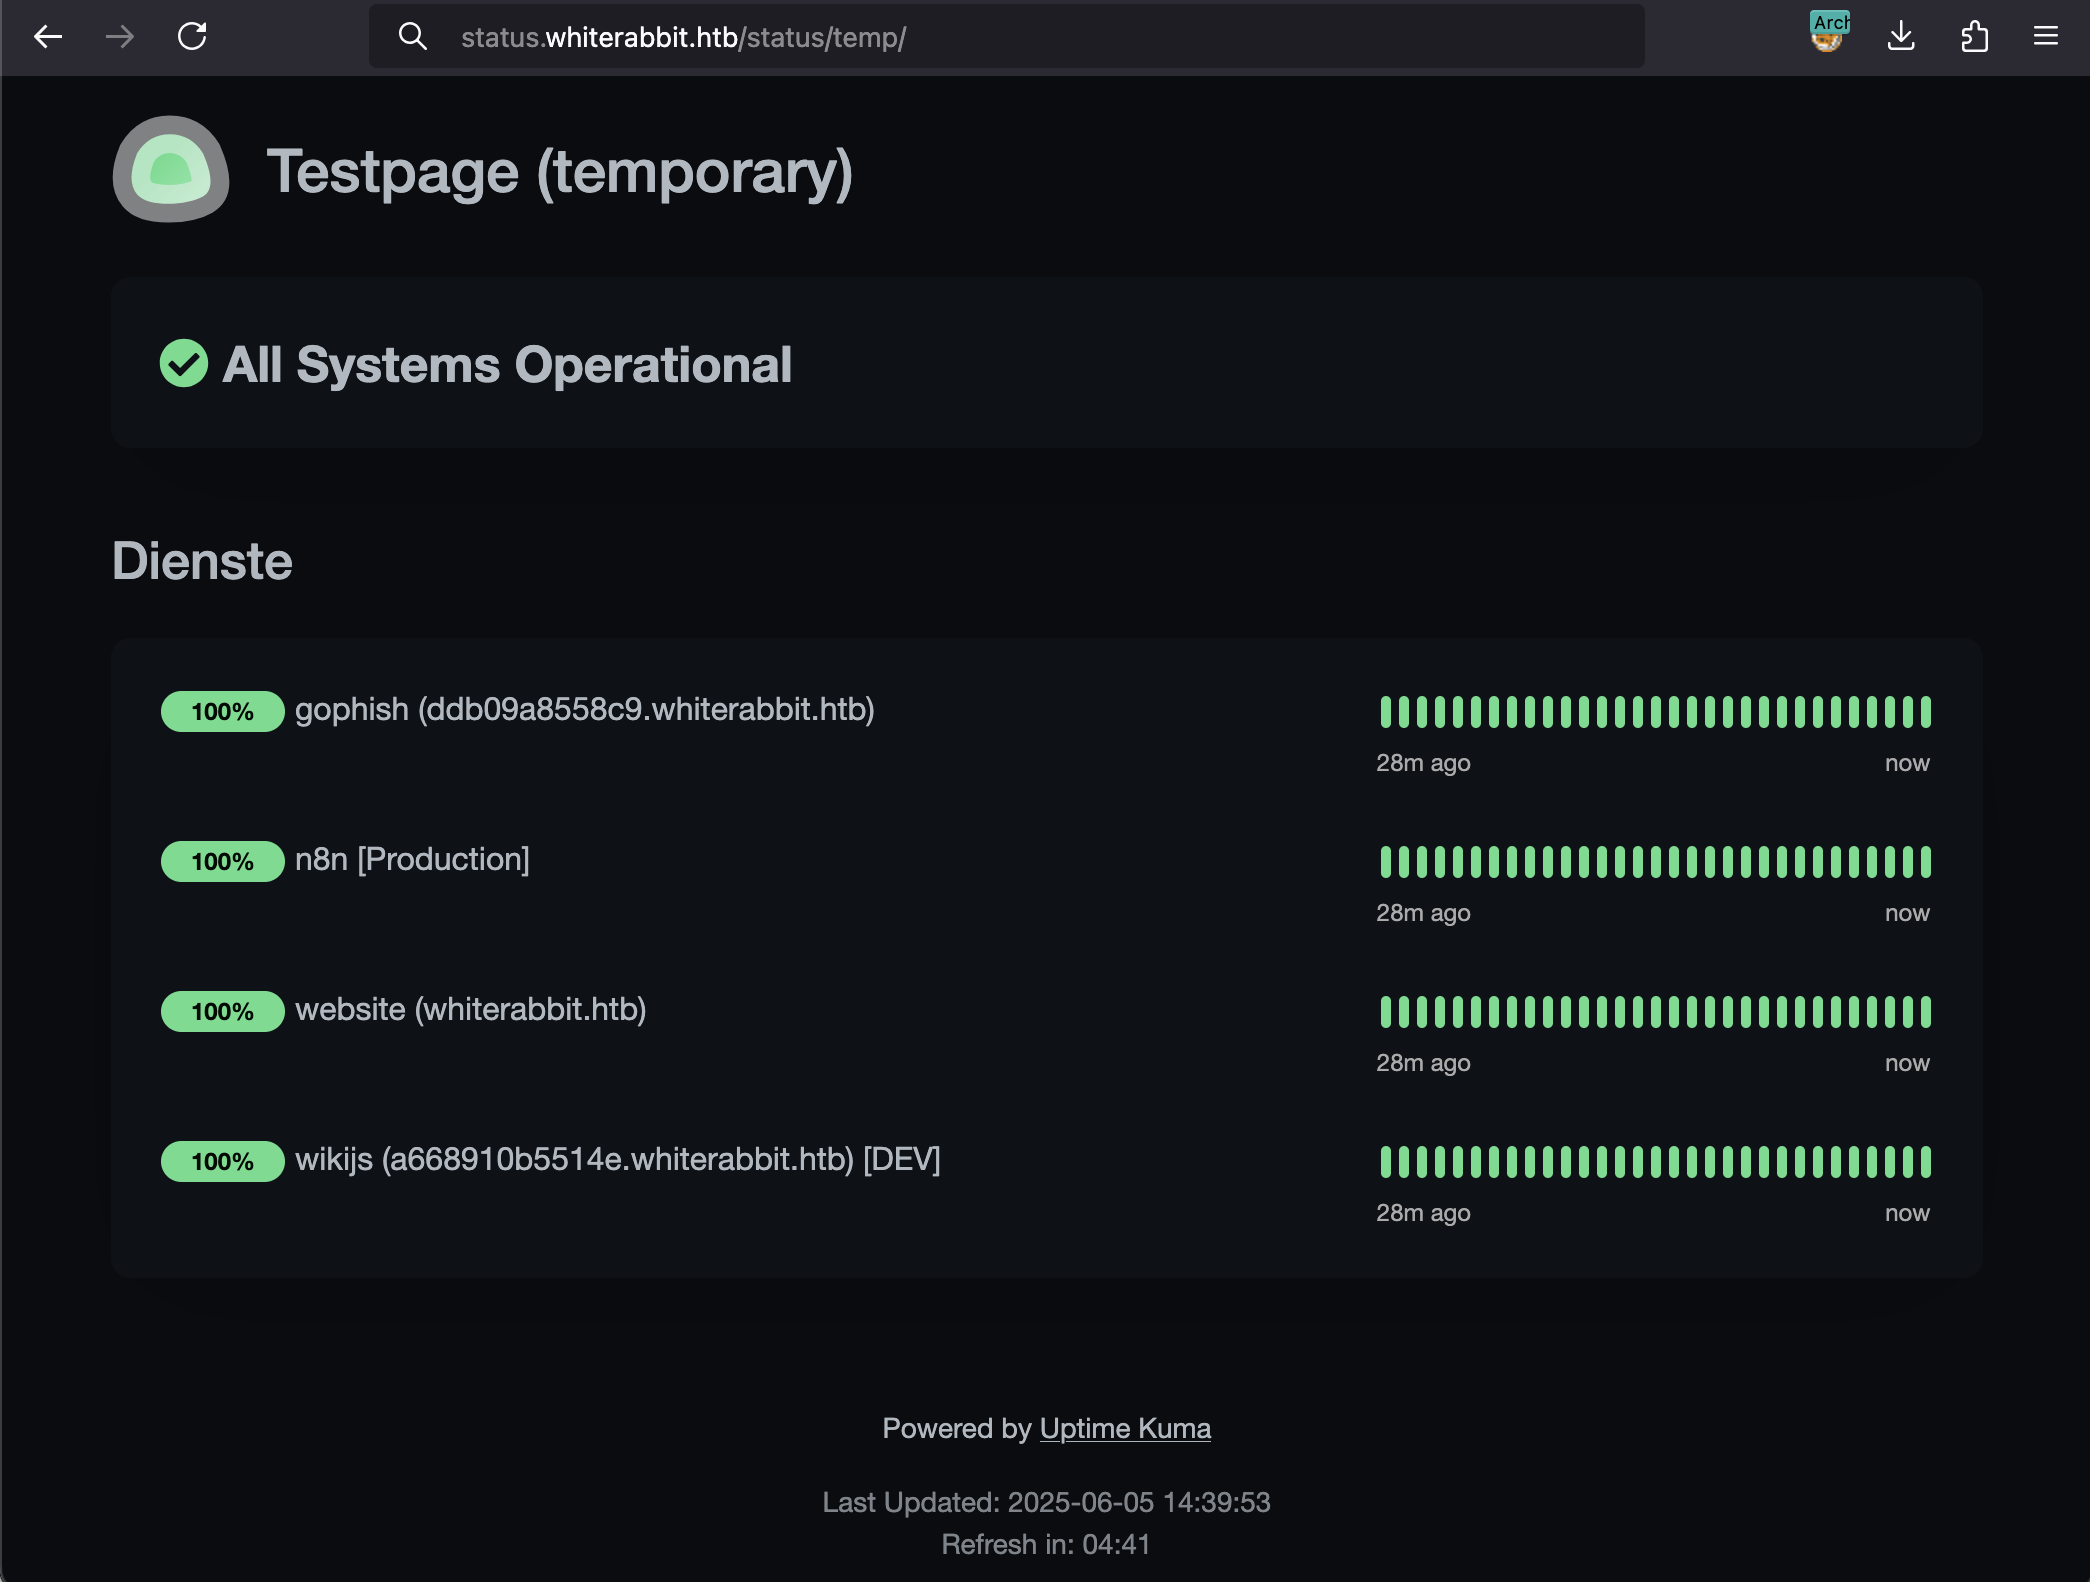Open the Uptime Kuma link

coord(1124,1428)
